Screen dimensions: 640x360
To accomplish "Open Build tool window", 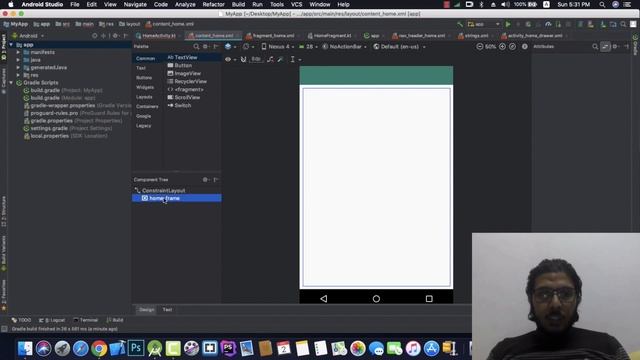I will tap(115, 320).
